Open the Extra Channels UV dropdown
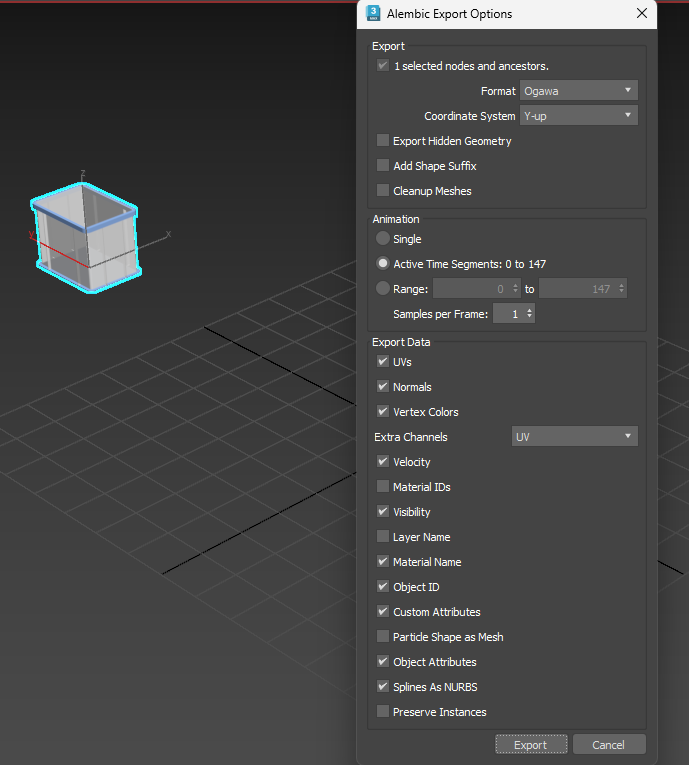Screen dimensions: 689x765 click(574, 437)
